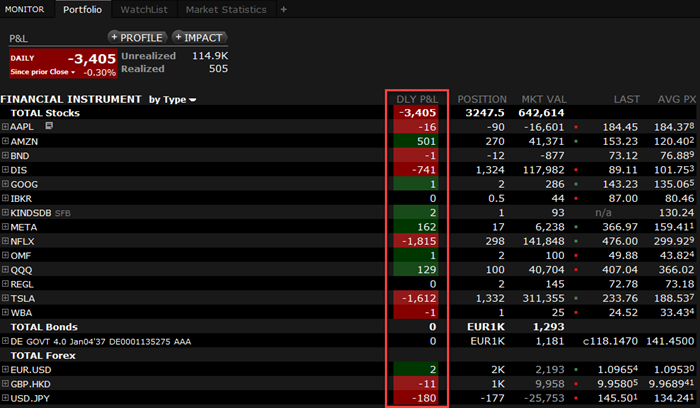
Task: Expand the TSLA row plus icon
Action: tap(5, 298)
